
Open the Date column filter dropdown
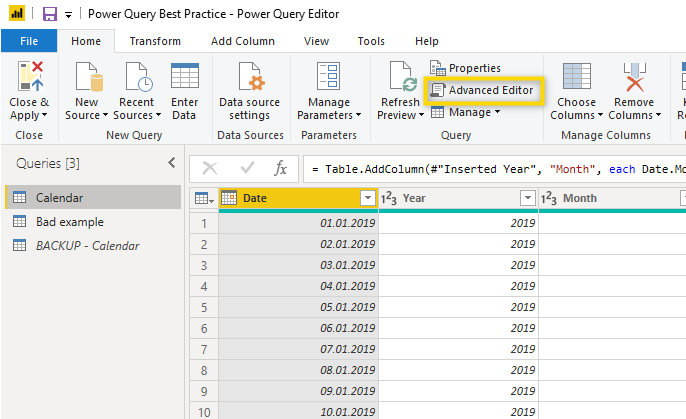pos(368,198)
